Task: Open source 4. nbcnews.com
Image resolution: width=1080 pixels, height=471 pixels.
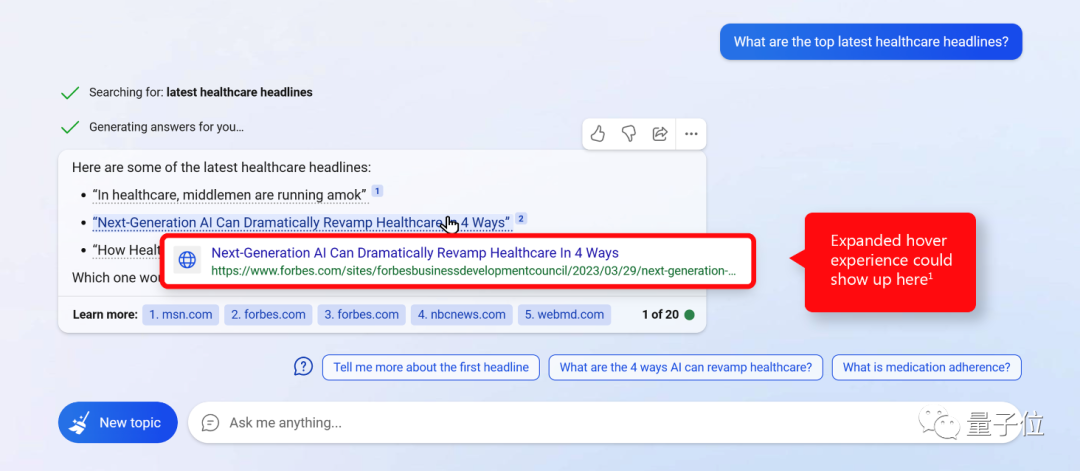Action: coord(462,315)
